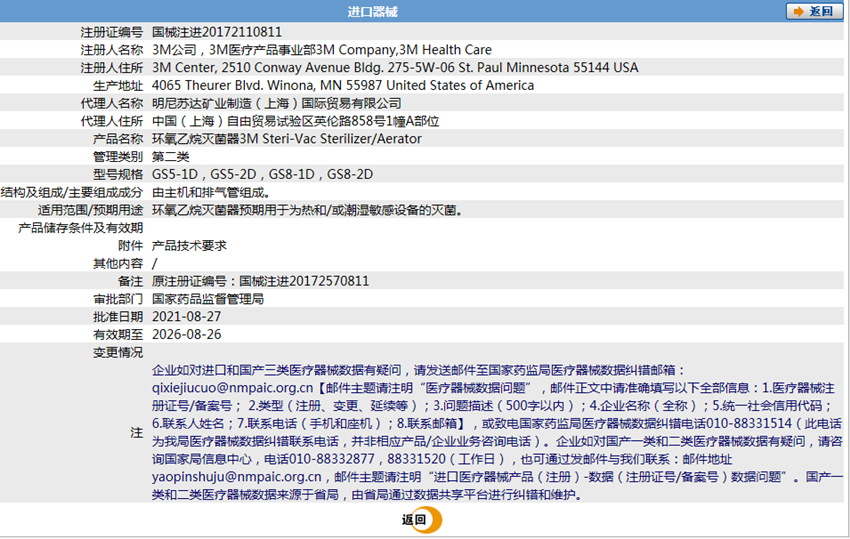Click the management category value 第二类
This screenshot has width=850, height=539.
click(171, 157)
